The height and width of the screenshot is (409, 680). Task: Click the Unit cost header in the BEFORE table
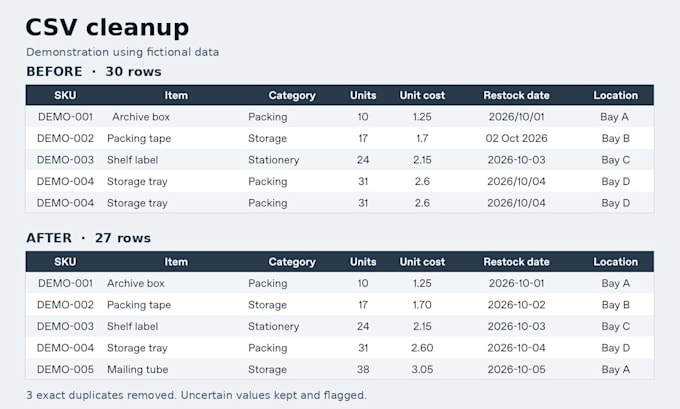click(x=422, y=95)
